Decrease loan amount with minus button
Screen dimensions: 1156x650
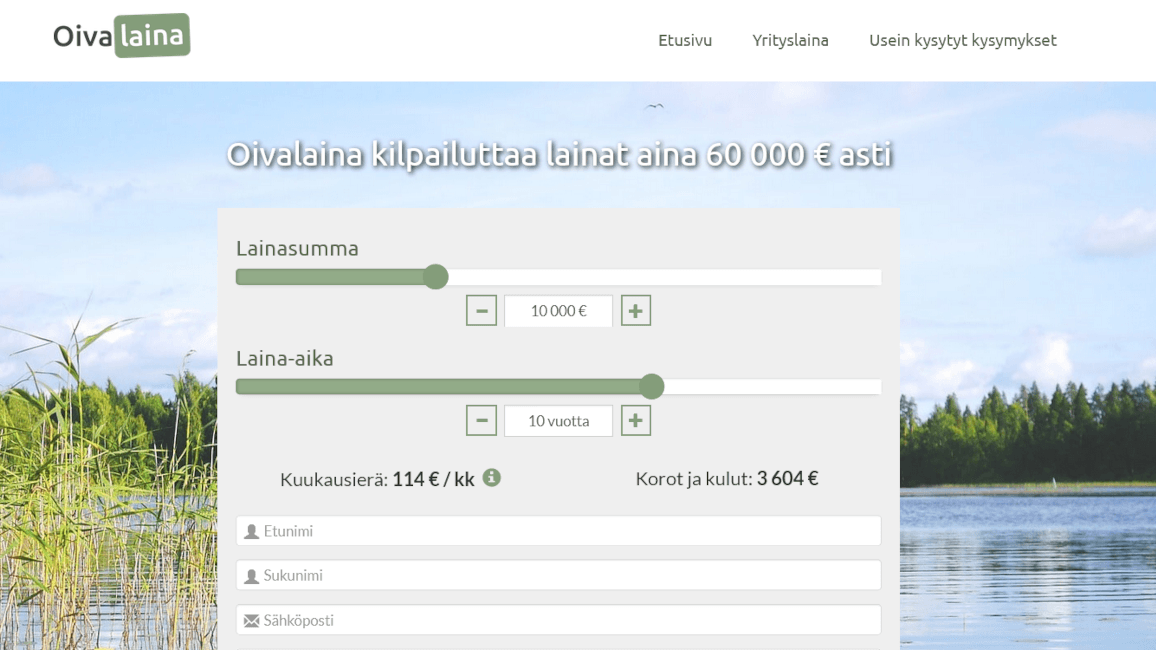(x=481, y=310)
